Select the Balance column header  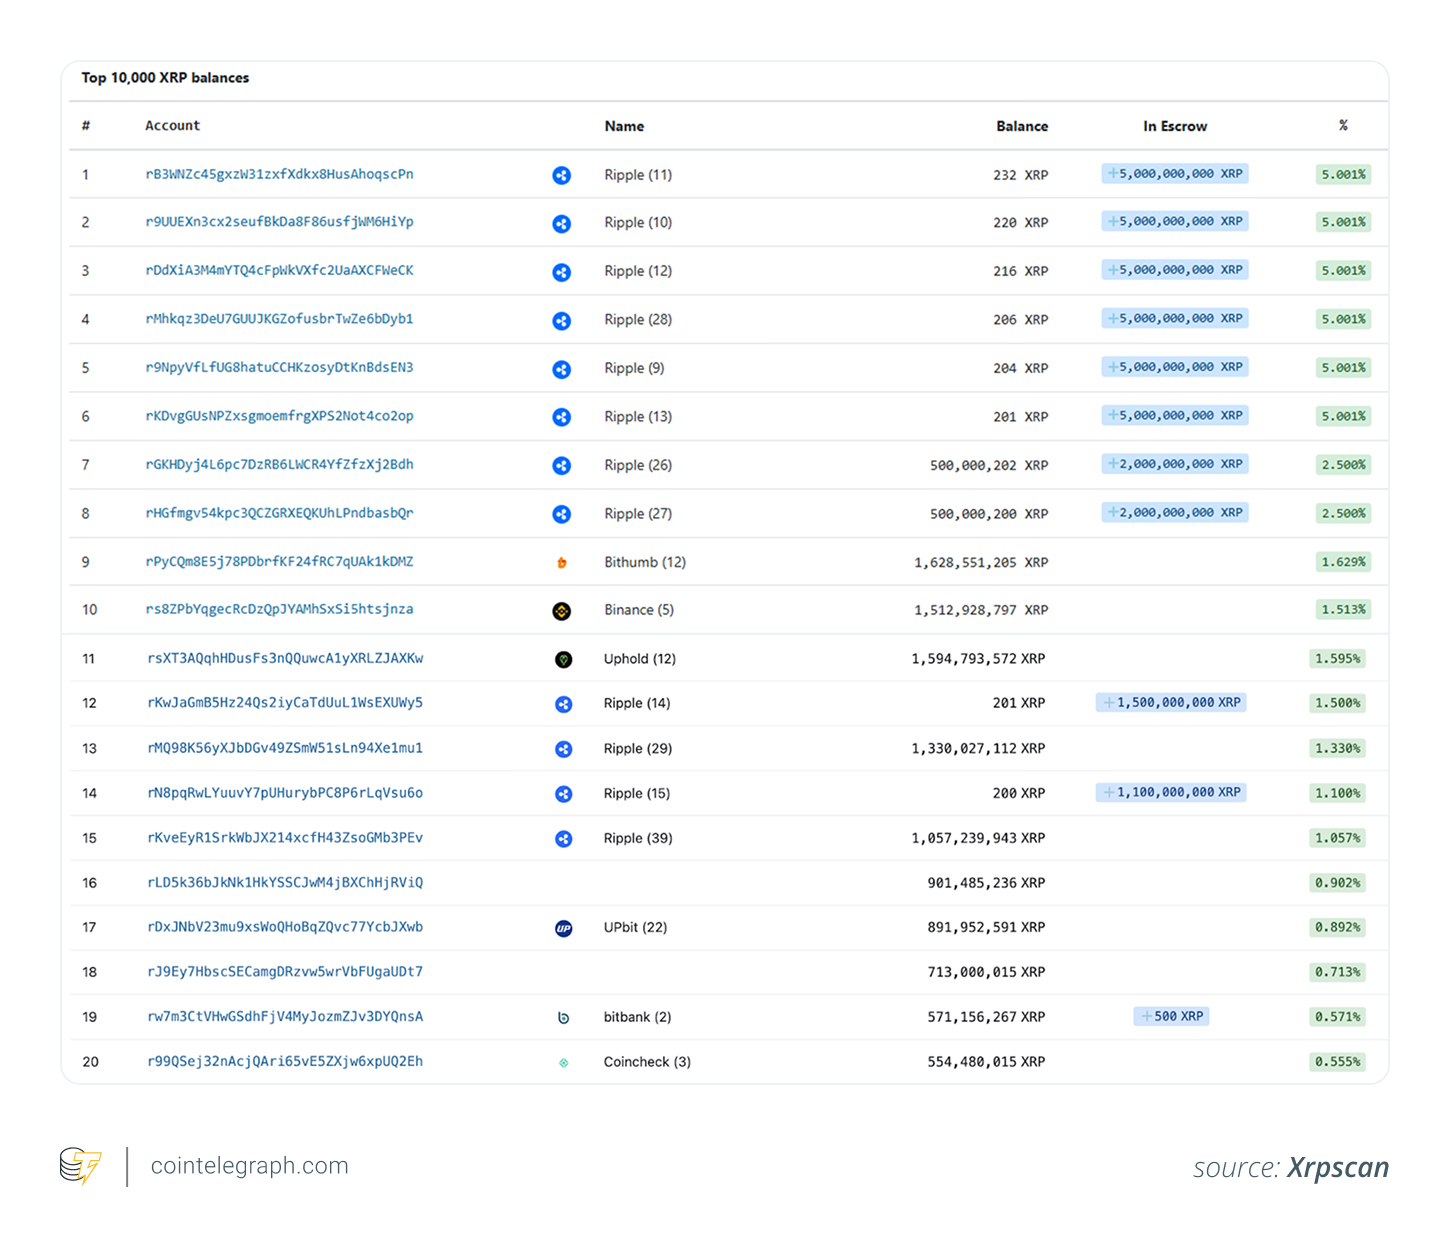point(1021,126)
